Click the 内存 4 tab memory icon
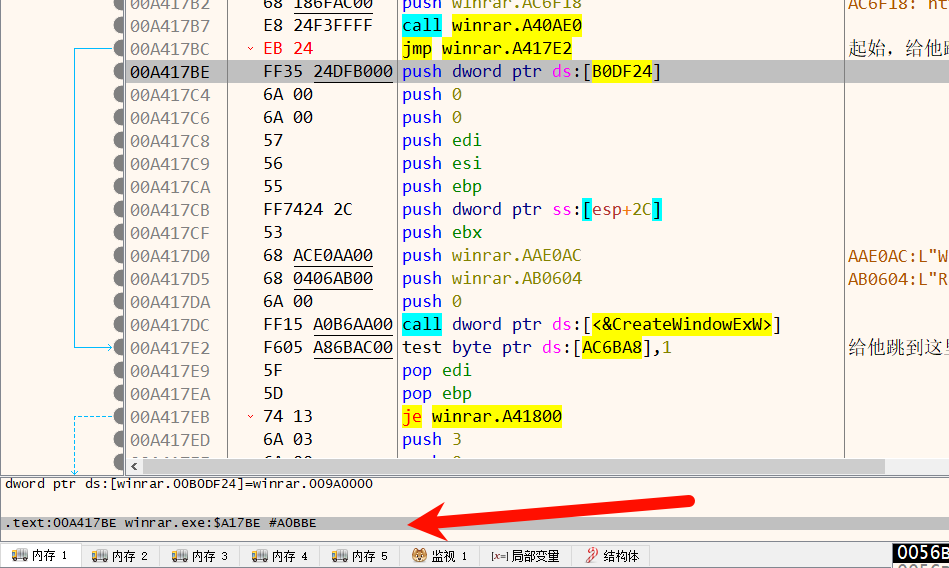Viewport: 949px width, 568px height. pos(260,556)
